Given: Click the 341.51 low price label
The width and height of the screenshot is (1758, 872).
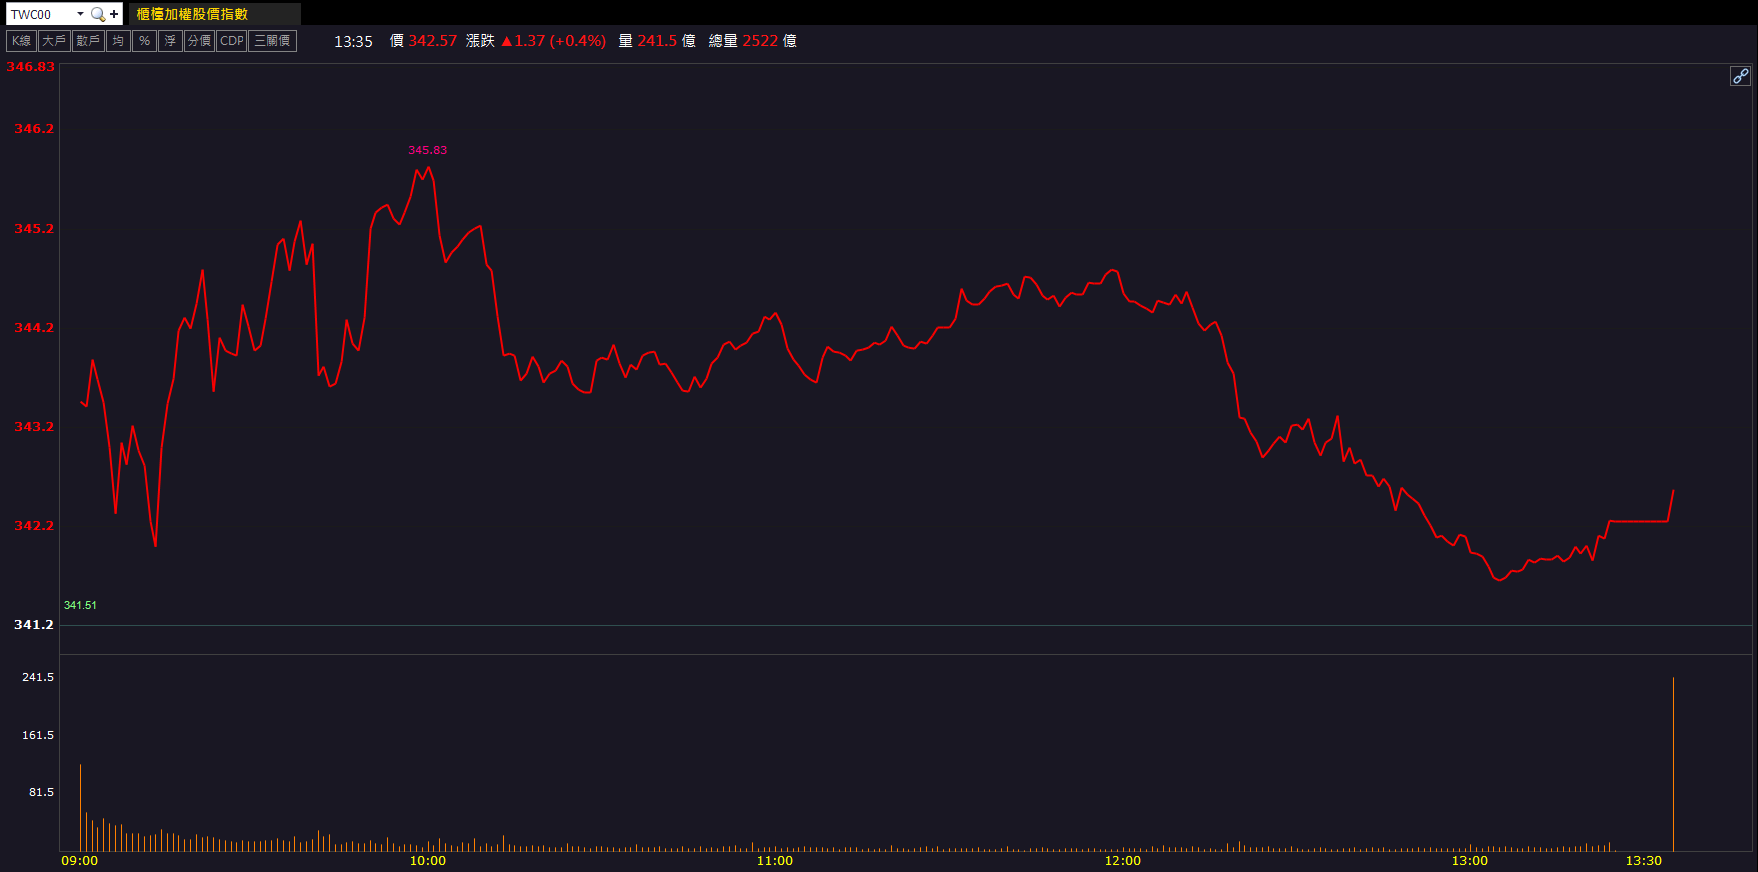Looking at the screenshot, I should (80, 605).
